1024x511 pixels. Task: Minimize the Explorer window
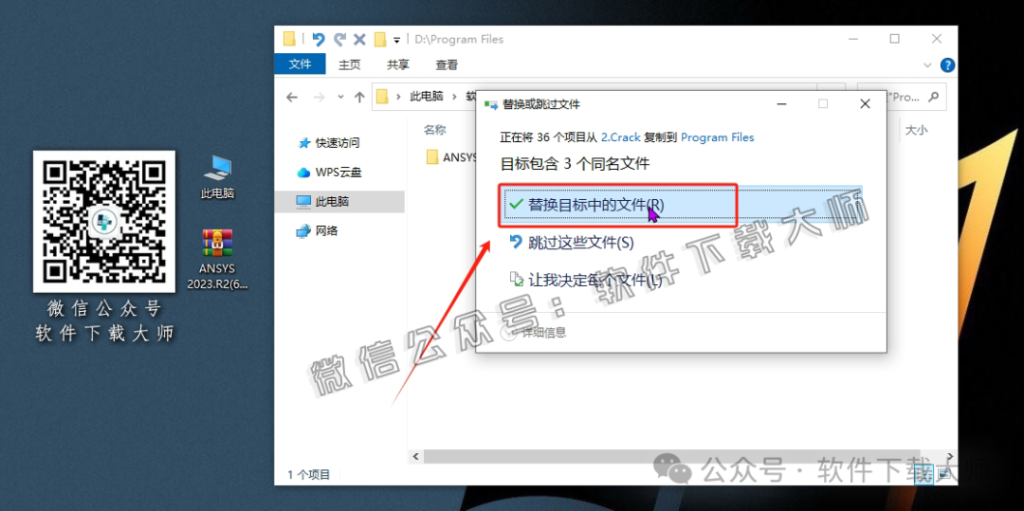(853, 39)
